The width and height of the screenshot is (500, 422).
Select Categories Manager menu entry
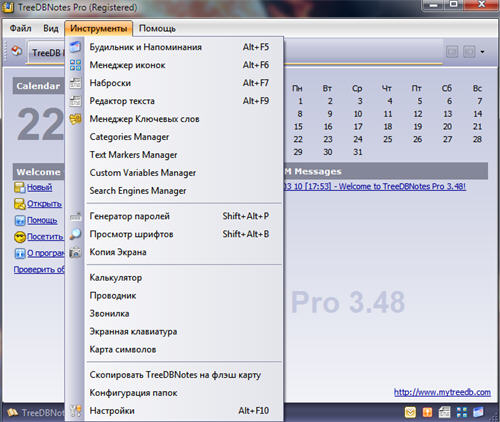183,137
